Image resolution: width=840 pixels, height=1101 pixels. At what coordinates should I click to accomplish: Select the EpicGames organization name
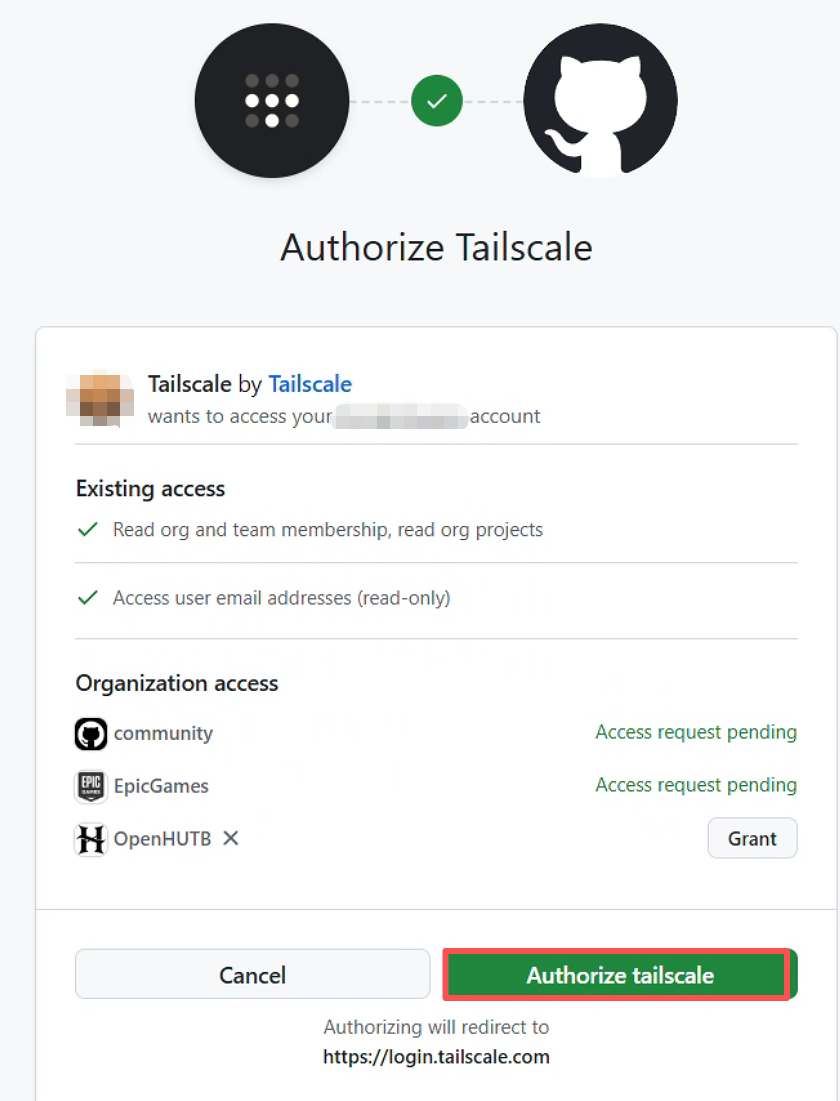tap(161, 786)
